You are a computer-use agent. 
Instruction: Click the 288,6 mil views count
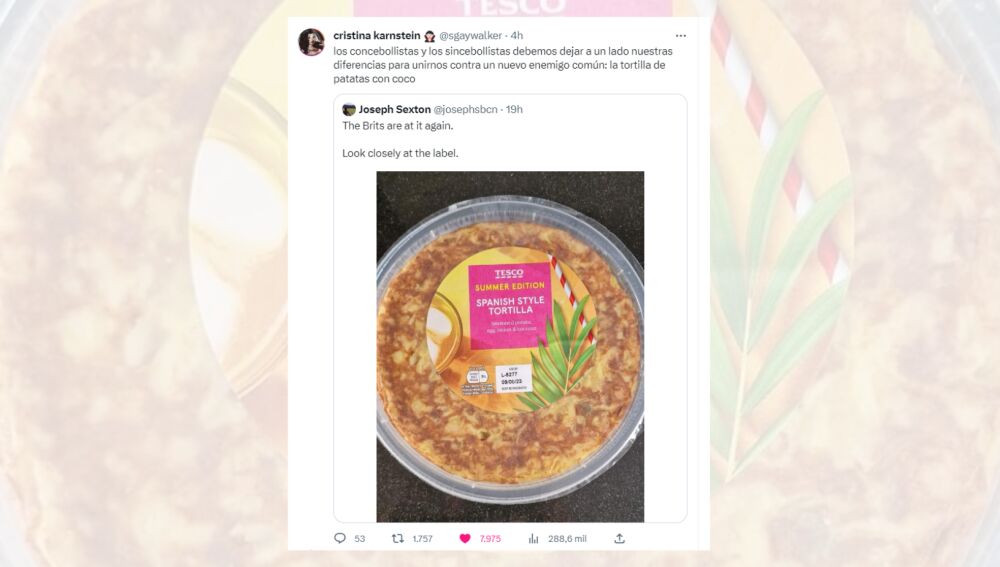tap(567, 538)
